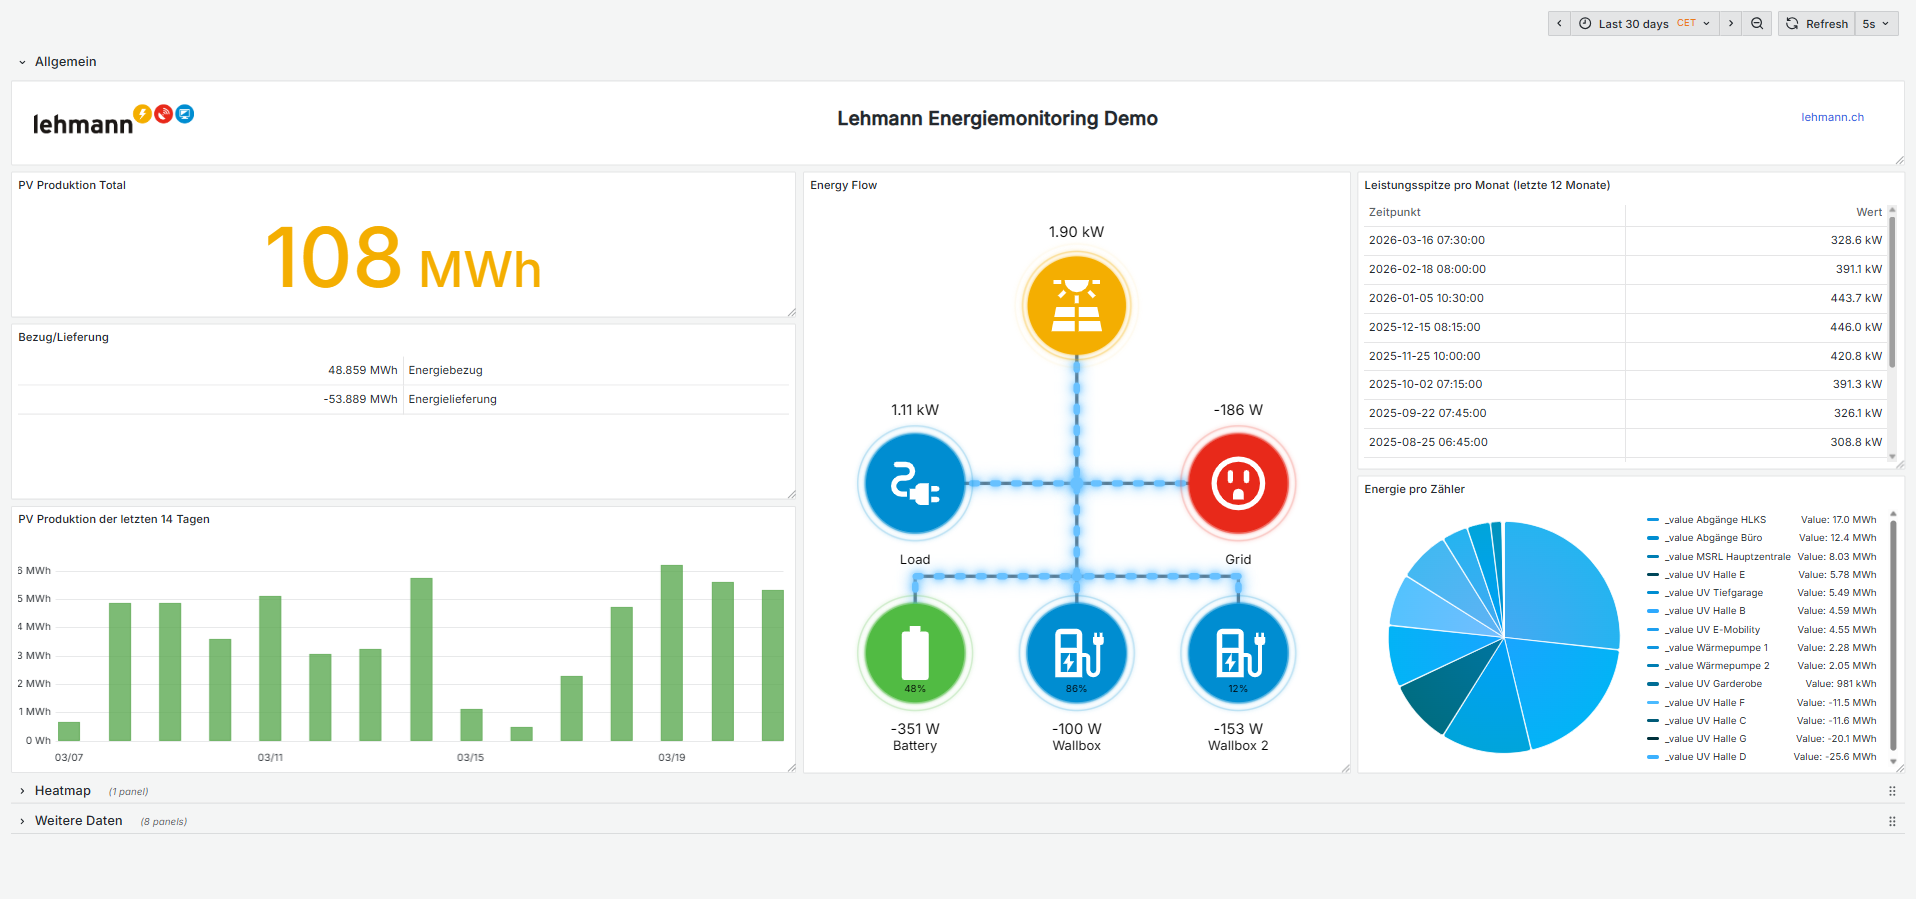This screenshot has width=1916, height=899.
Task: Click the Wallbox charger icon at 86%
Action: click(x=1076, y=653)
